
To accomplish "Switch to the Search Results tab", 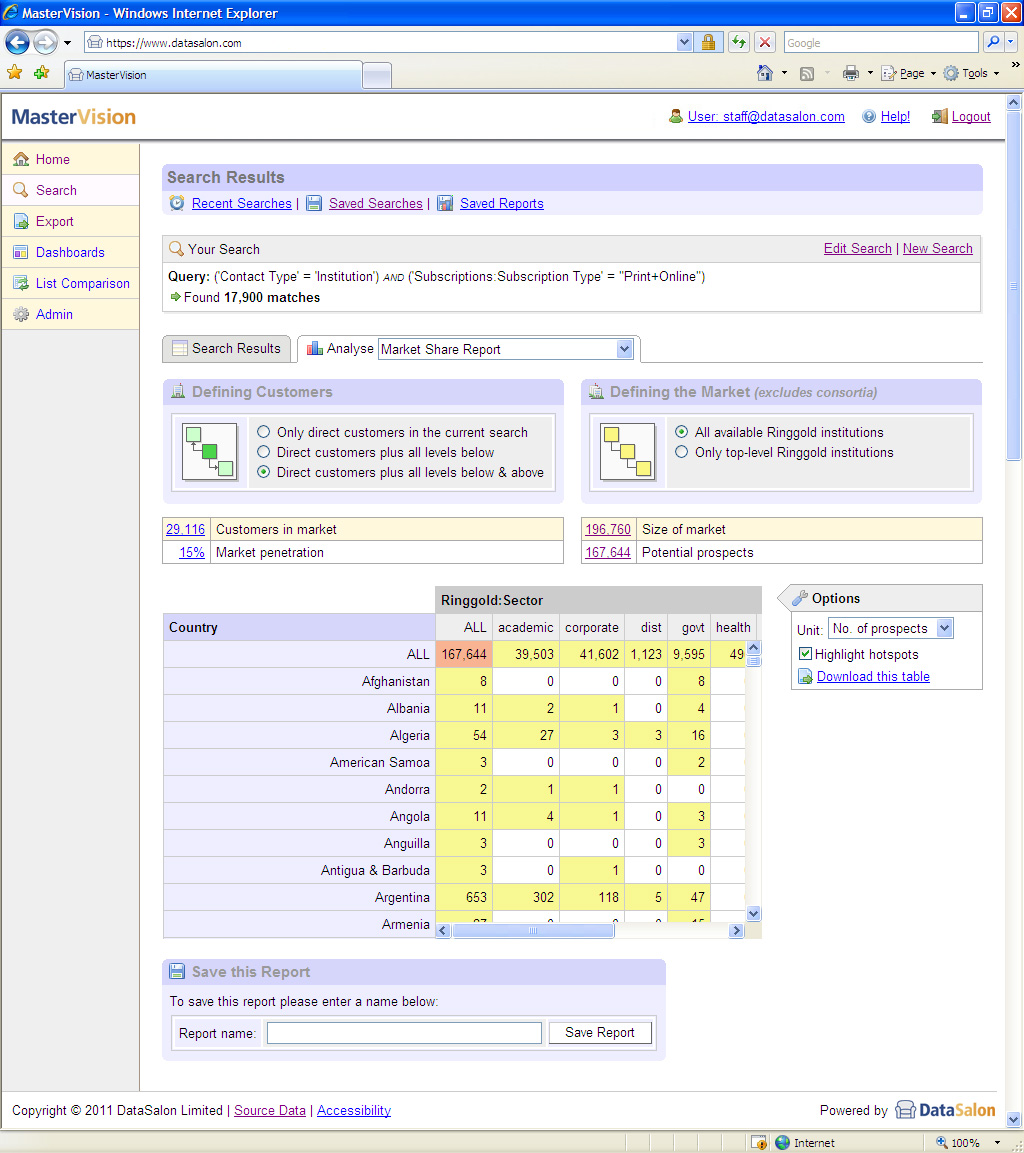I will (226, 348).
